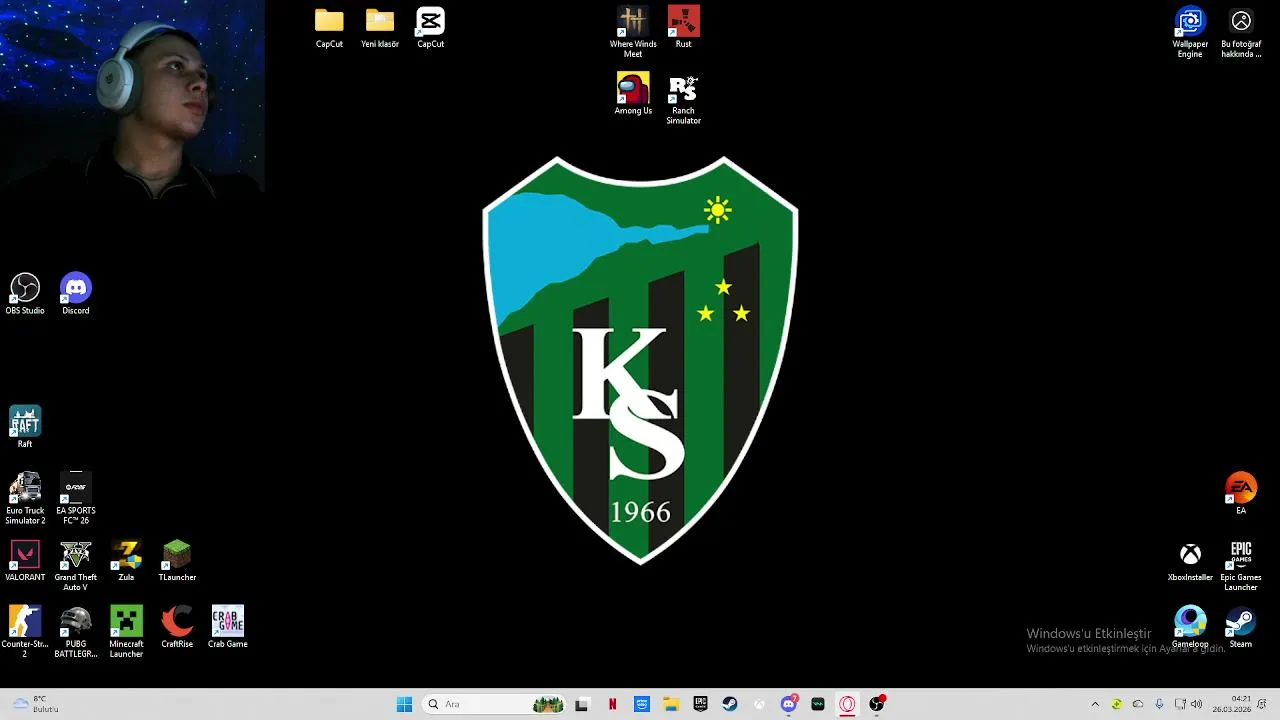Launch the Raft game shortcut
This screenshot has height=720, width=1280.
[x=25, y=427]
